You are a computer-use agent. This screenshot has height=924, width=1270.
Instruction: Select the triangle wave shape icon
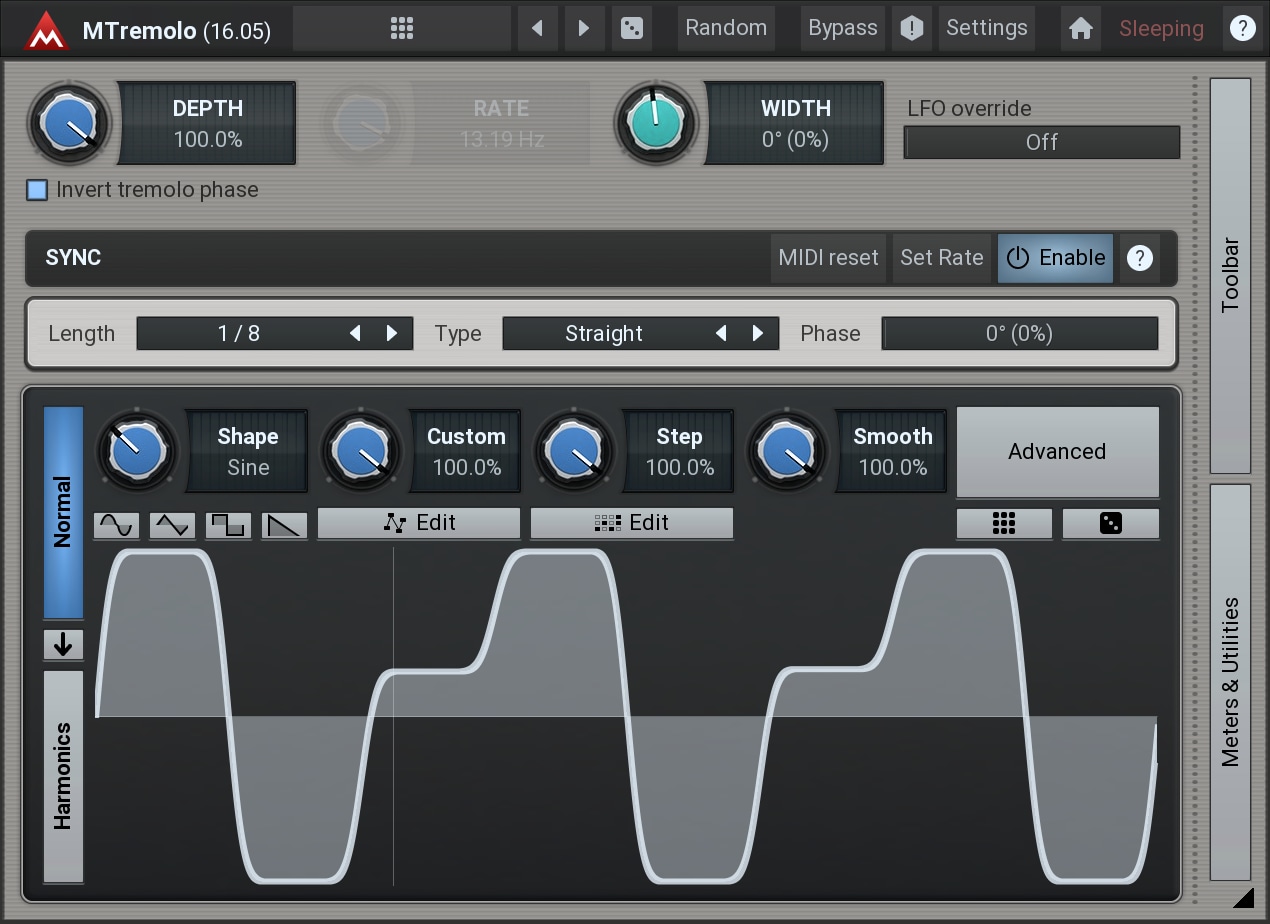point(172,524)
